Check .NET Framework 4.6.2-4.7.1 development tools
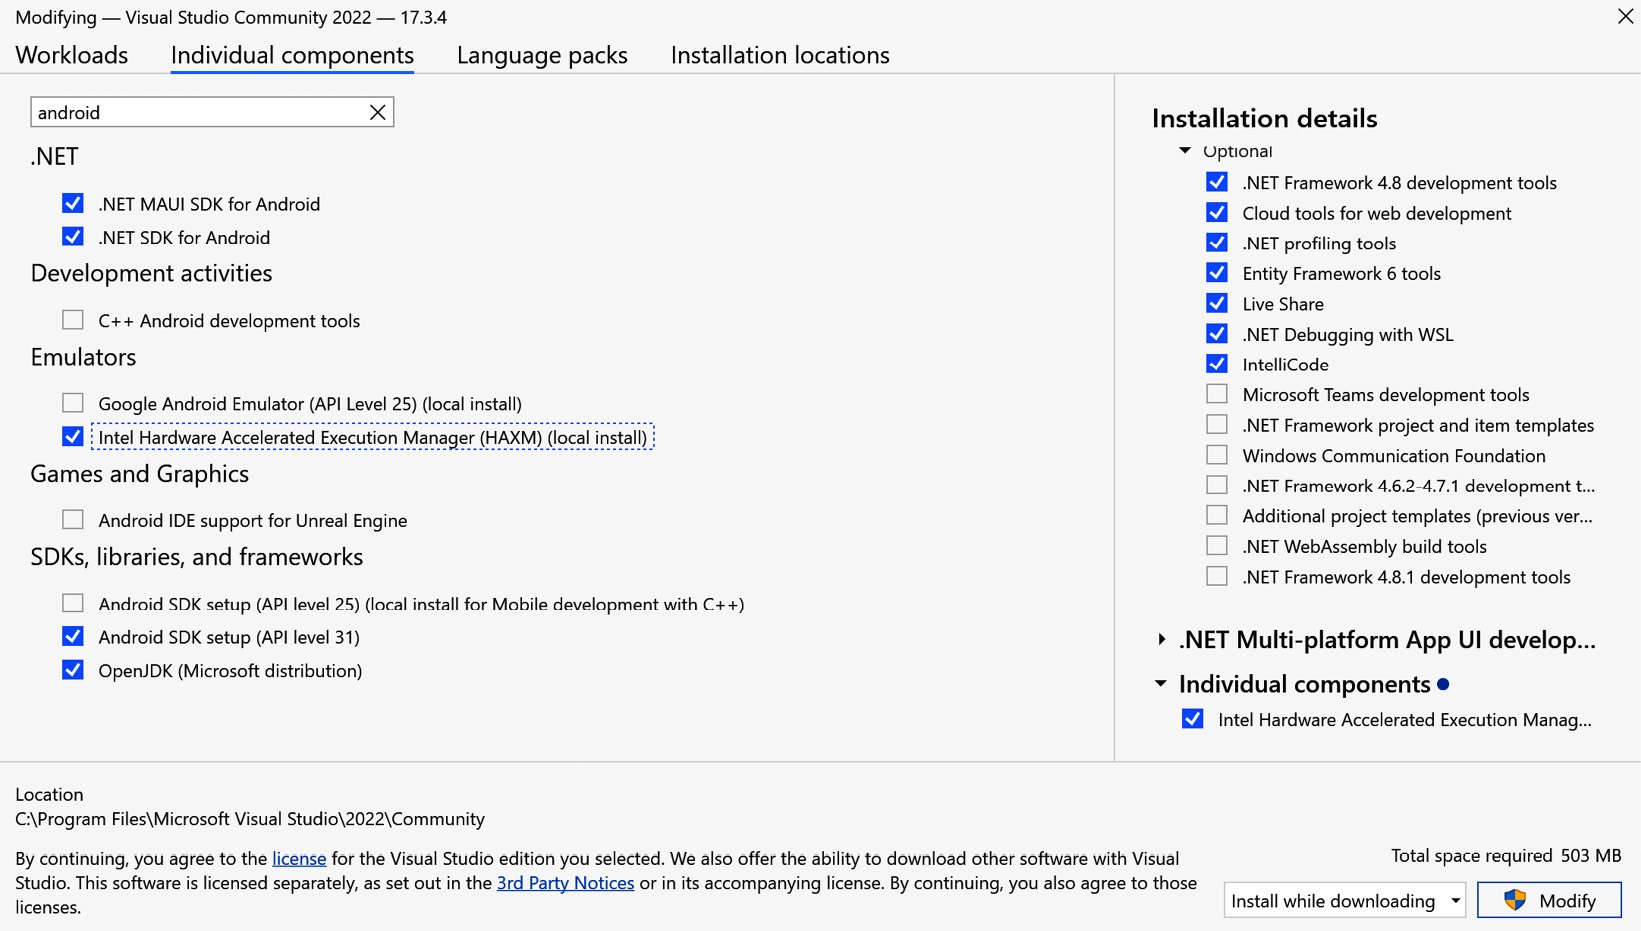Screen dimensions: 1641x931 click(1217, 485)
